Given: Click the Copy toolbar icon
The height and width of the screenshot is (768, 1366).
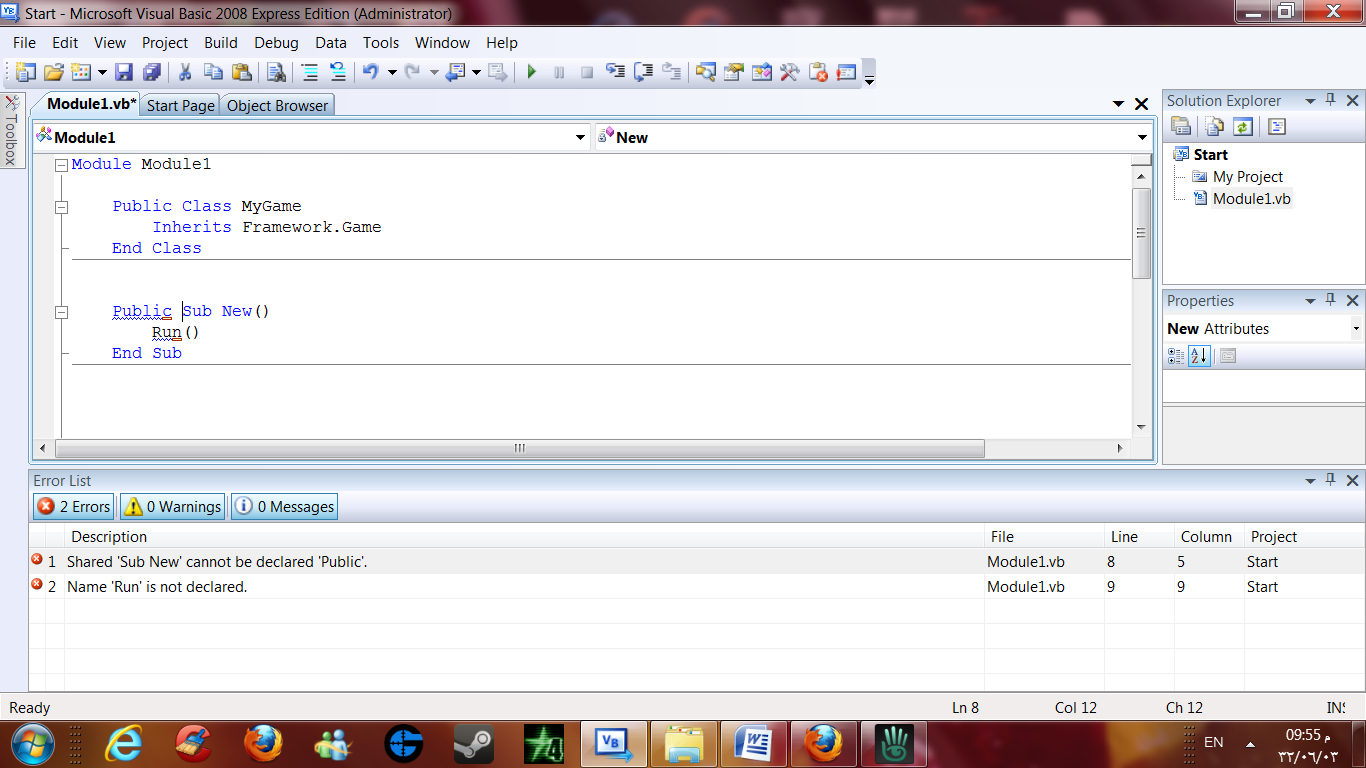Looking at the screenshot, I should coord(213,72).
